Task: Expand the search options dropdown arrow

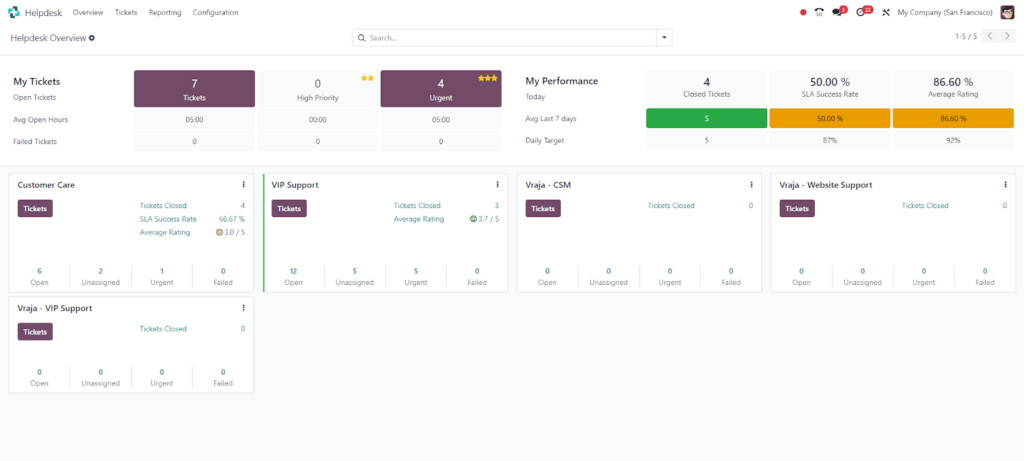Action: coord(664,37)
